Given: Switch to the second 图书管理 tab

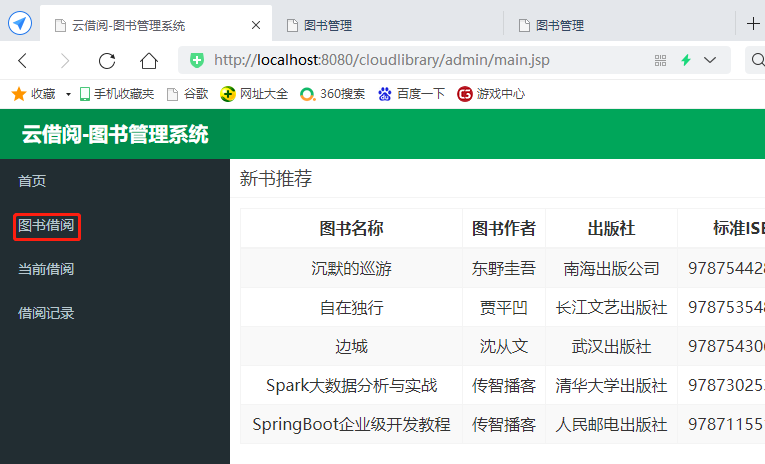Looking at the screenshot, I should (x=387, y=25).
